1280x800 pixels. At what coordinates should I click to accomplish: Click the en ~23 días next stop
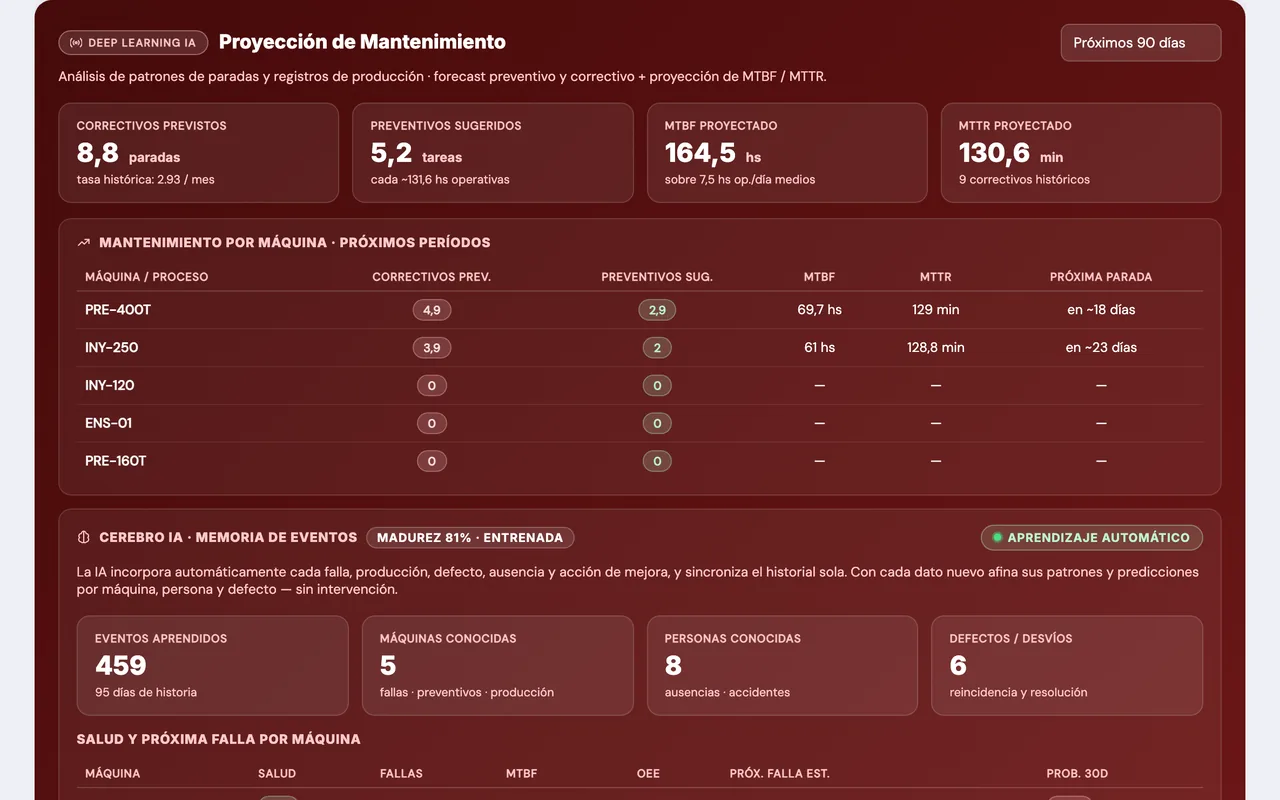[1101, 348]
